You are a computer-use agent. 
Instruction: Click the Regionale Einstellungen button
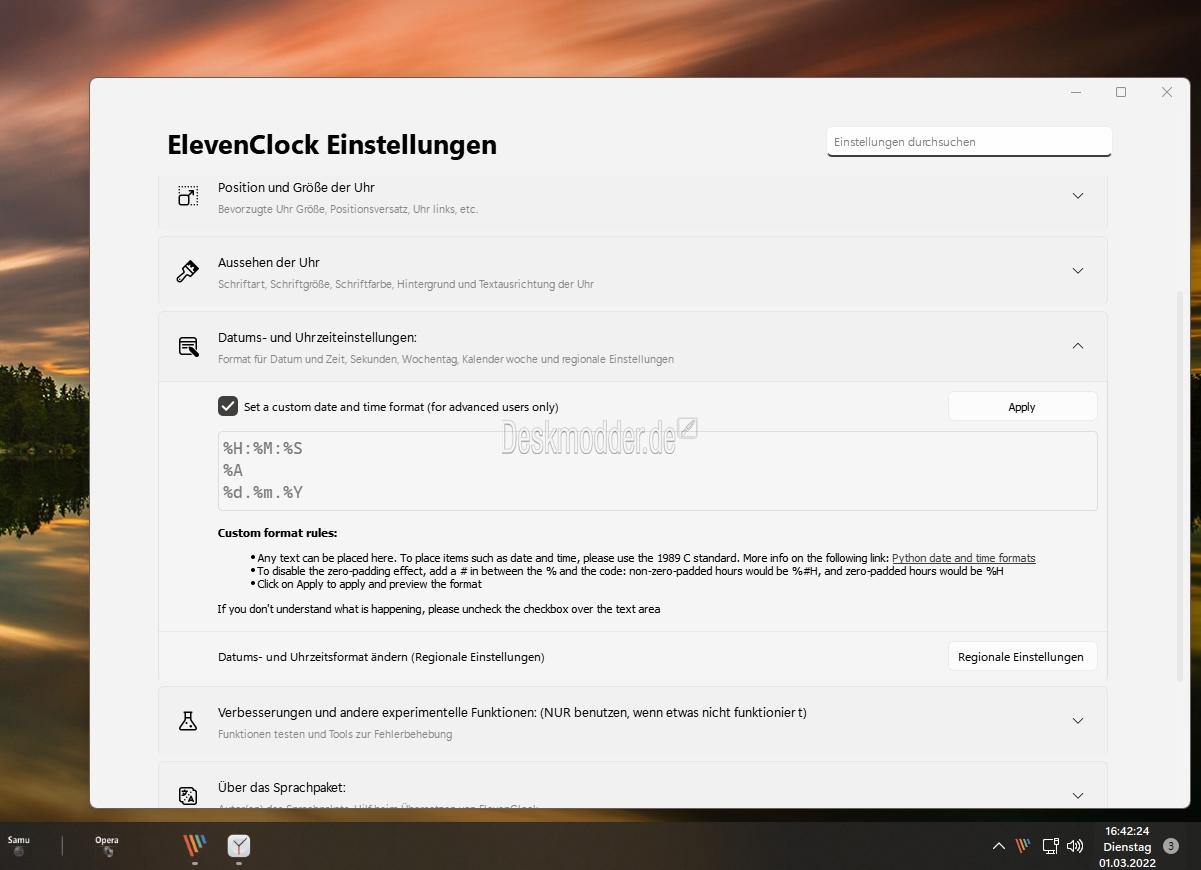click(1022, 657)
